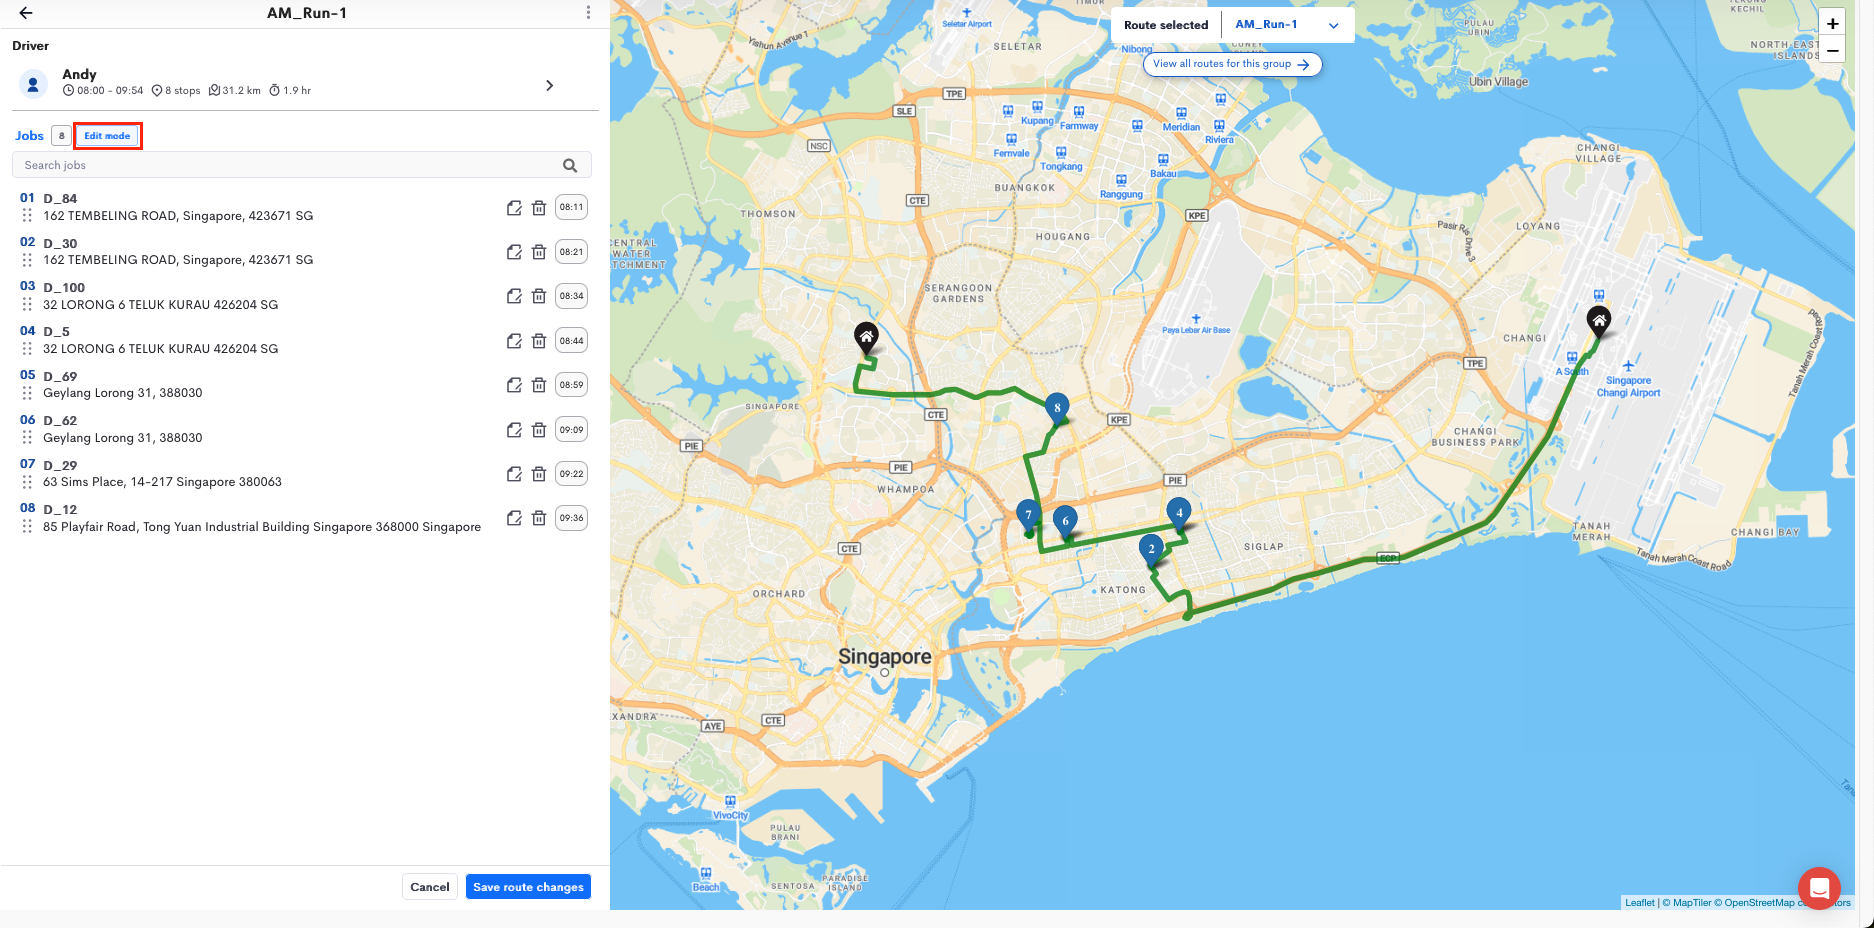Click the 08:44 time box for D_5
The image size is (1874, 928).
click(571, 341)
